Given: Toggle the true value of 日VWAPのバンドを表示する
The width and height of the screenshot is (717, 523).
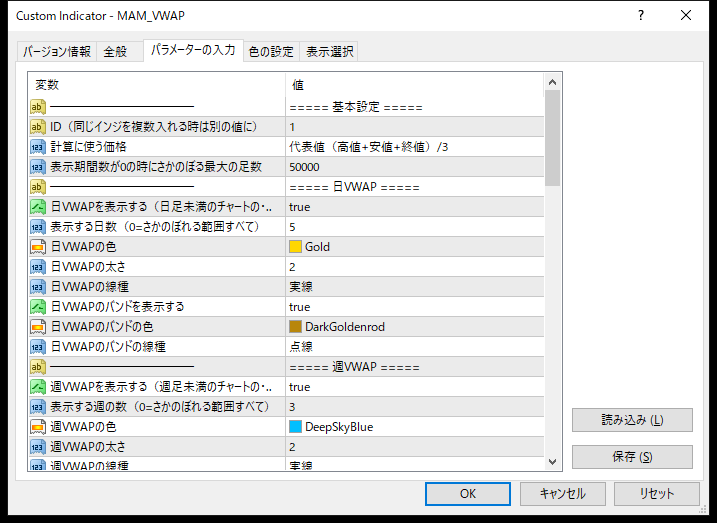Looking at the screenshot, I should coord(415,307).
